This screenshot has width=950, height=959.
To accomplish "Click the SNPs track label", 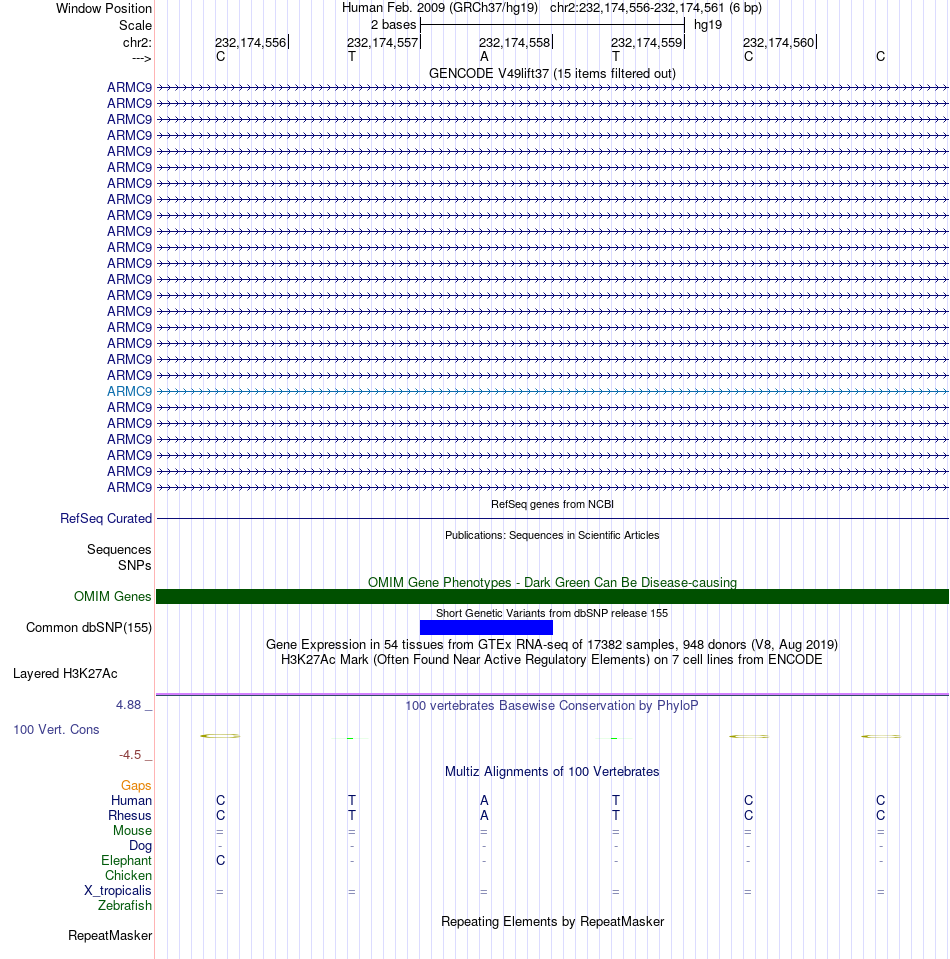I will click(x=135, y=565).
